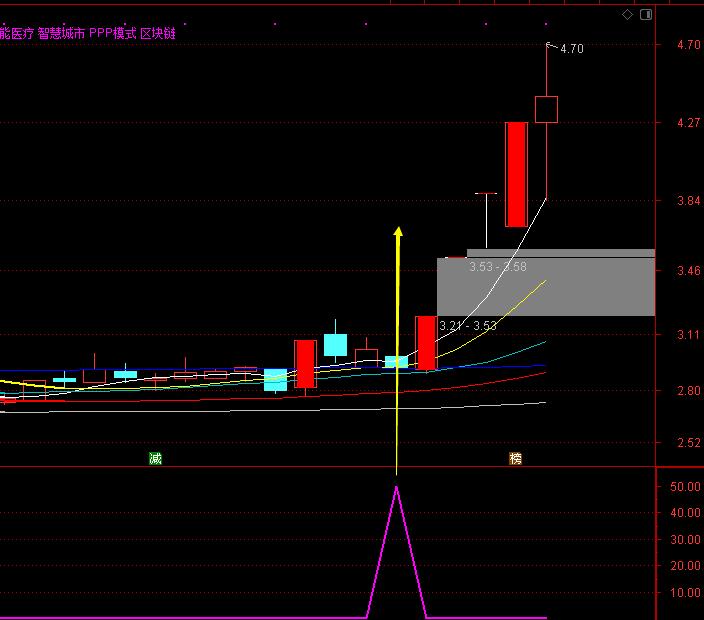This screenshot has height=620, width=704.
Task: Click the 30.00 indicator axis label
Action: coord(685,540)
